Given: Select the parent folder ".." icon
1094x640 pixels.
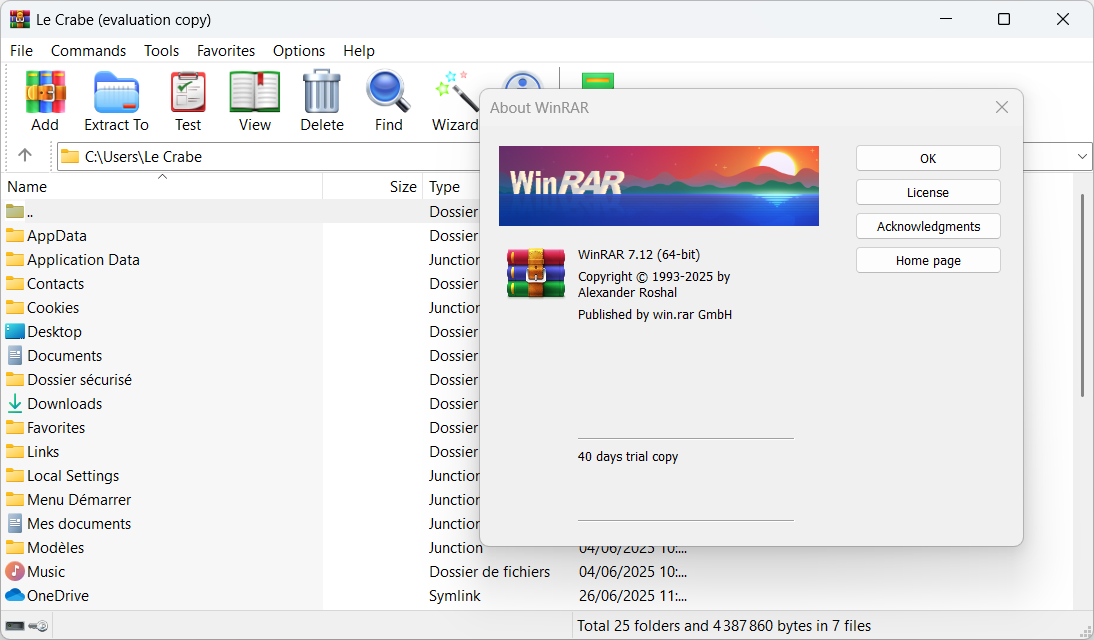Looking at the screenshot, I should click(x=15, y=211).
